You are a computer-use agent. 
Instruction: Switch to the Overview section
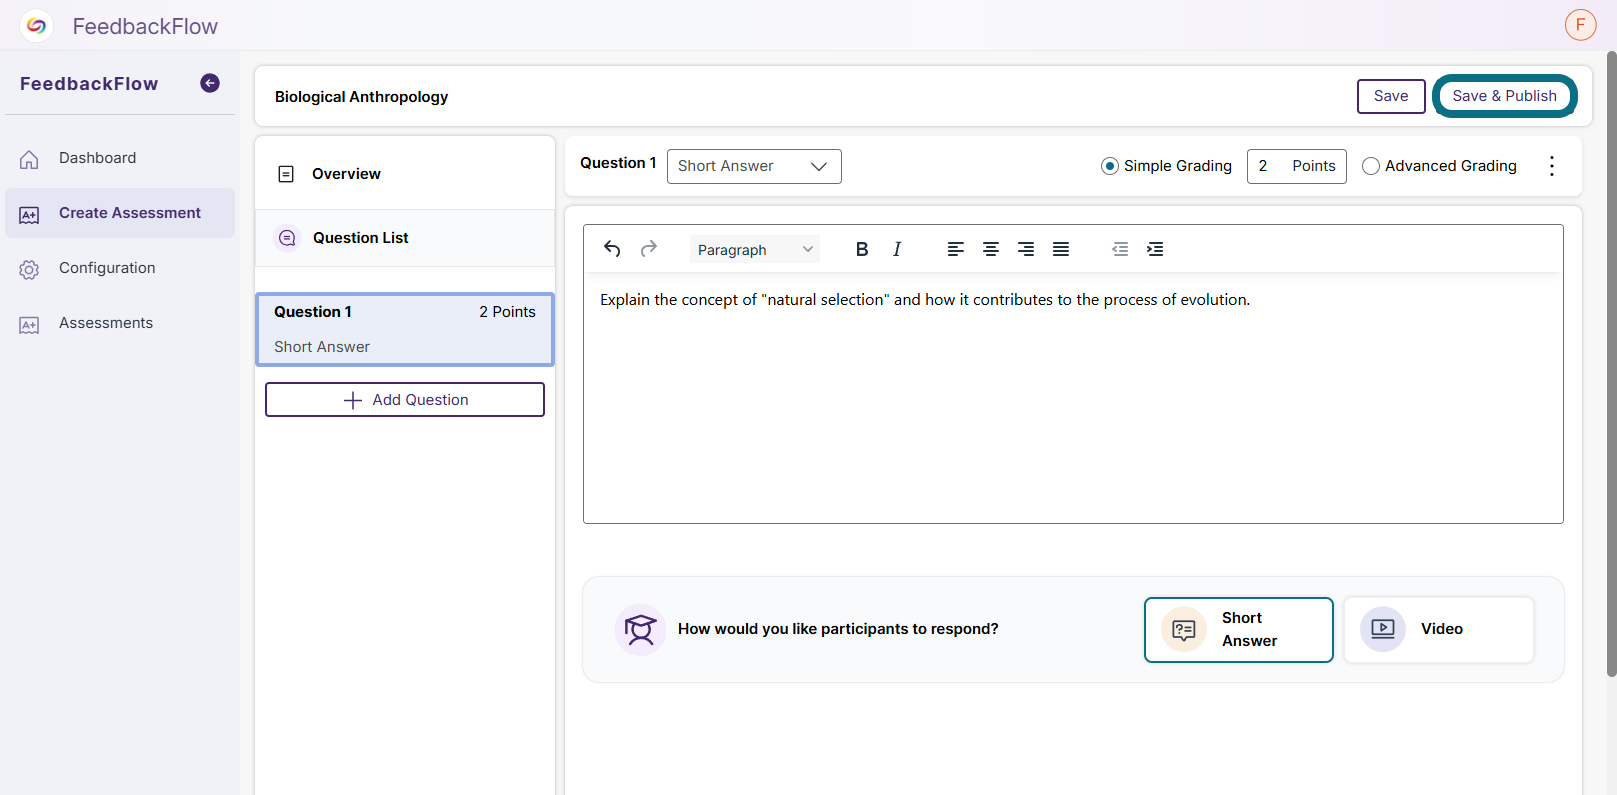pos(405,174)
